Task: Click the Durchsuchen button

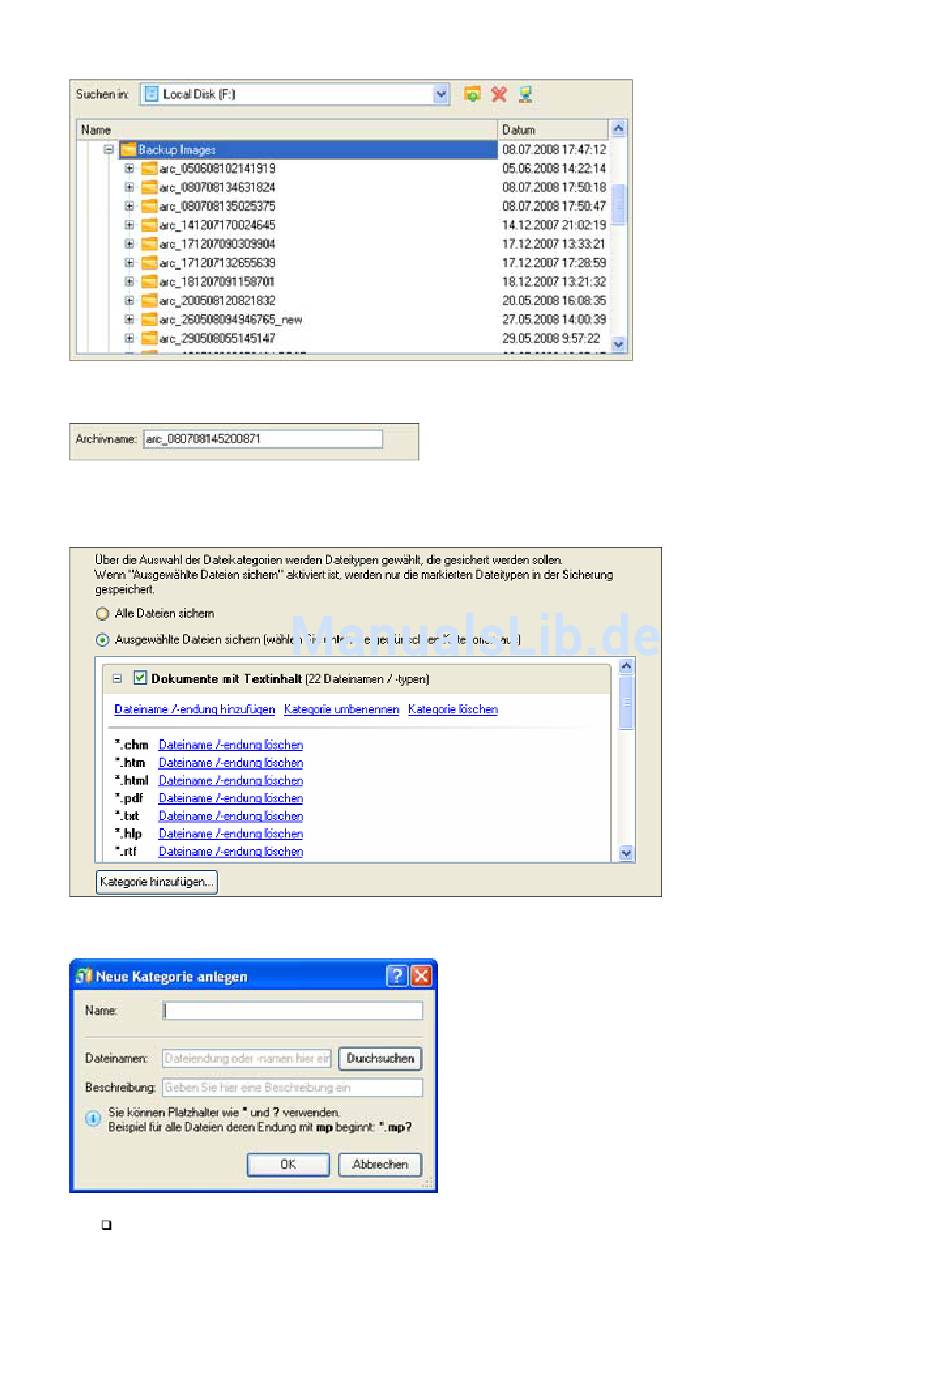Action: (380, 1058)
